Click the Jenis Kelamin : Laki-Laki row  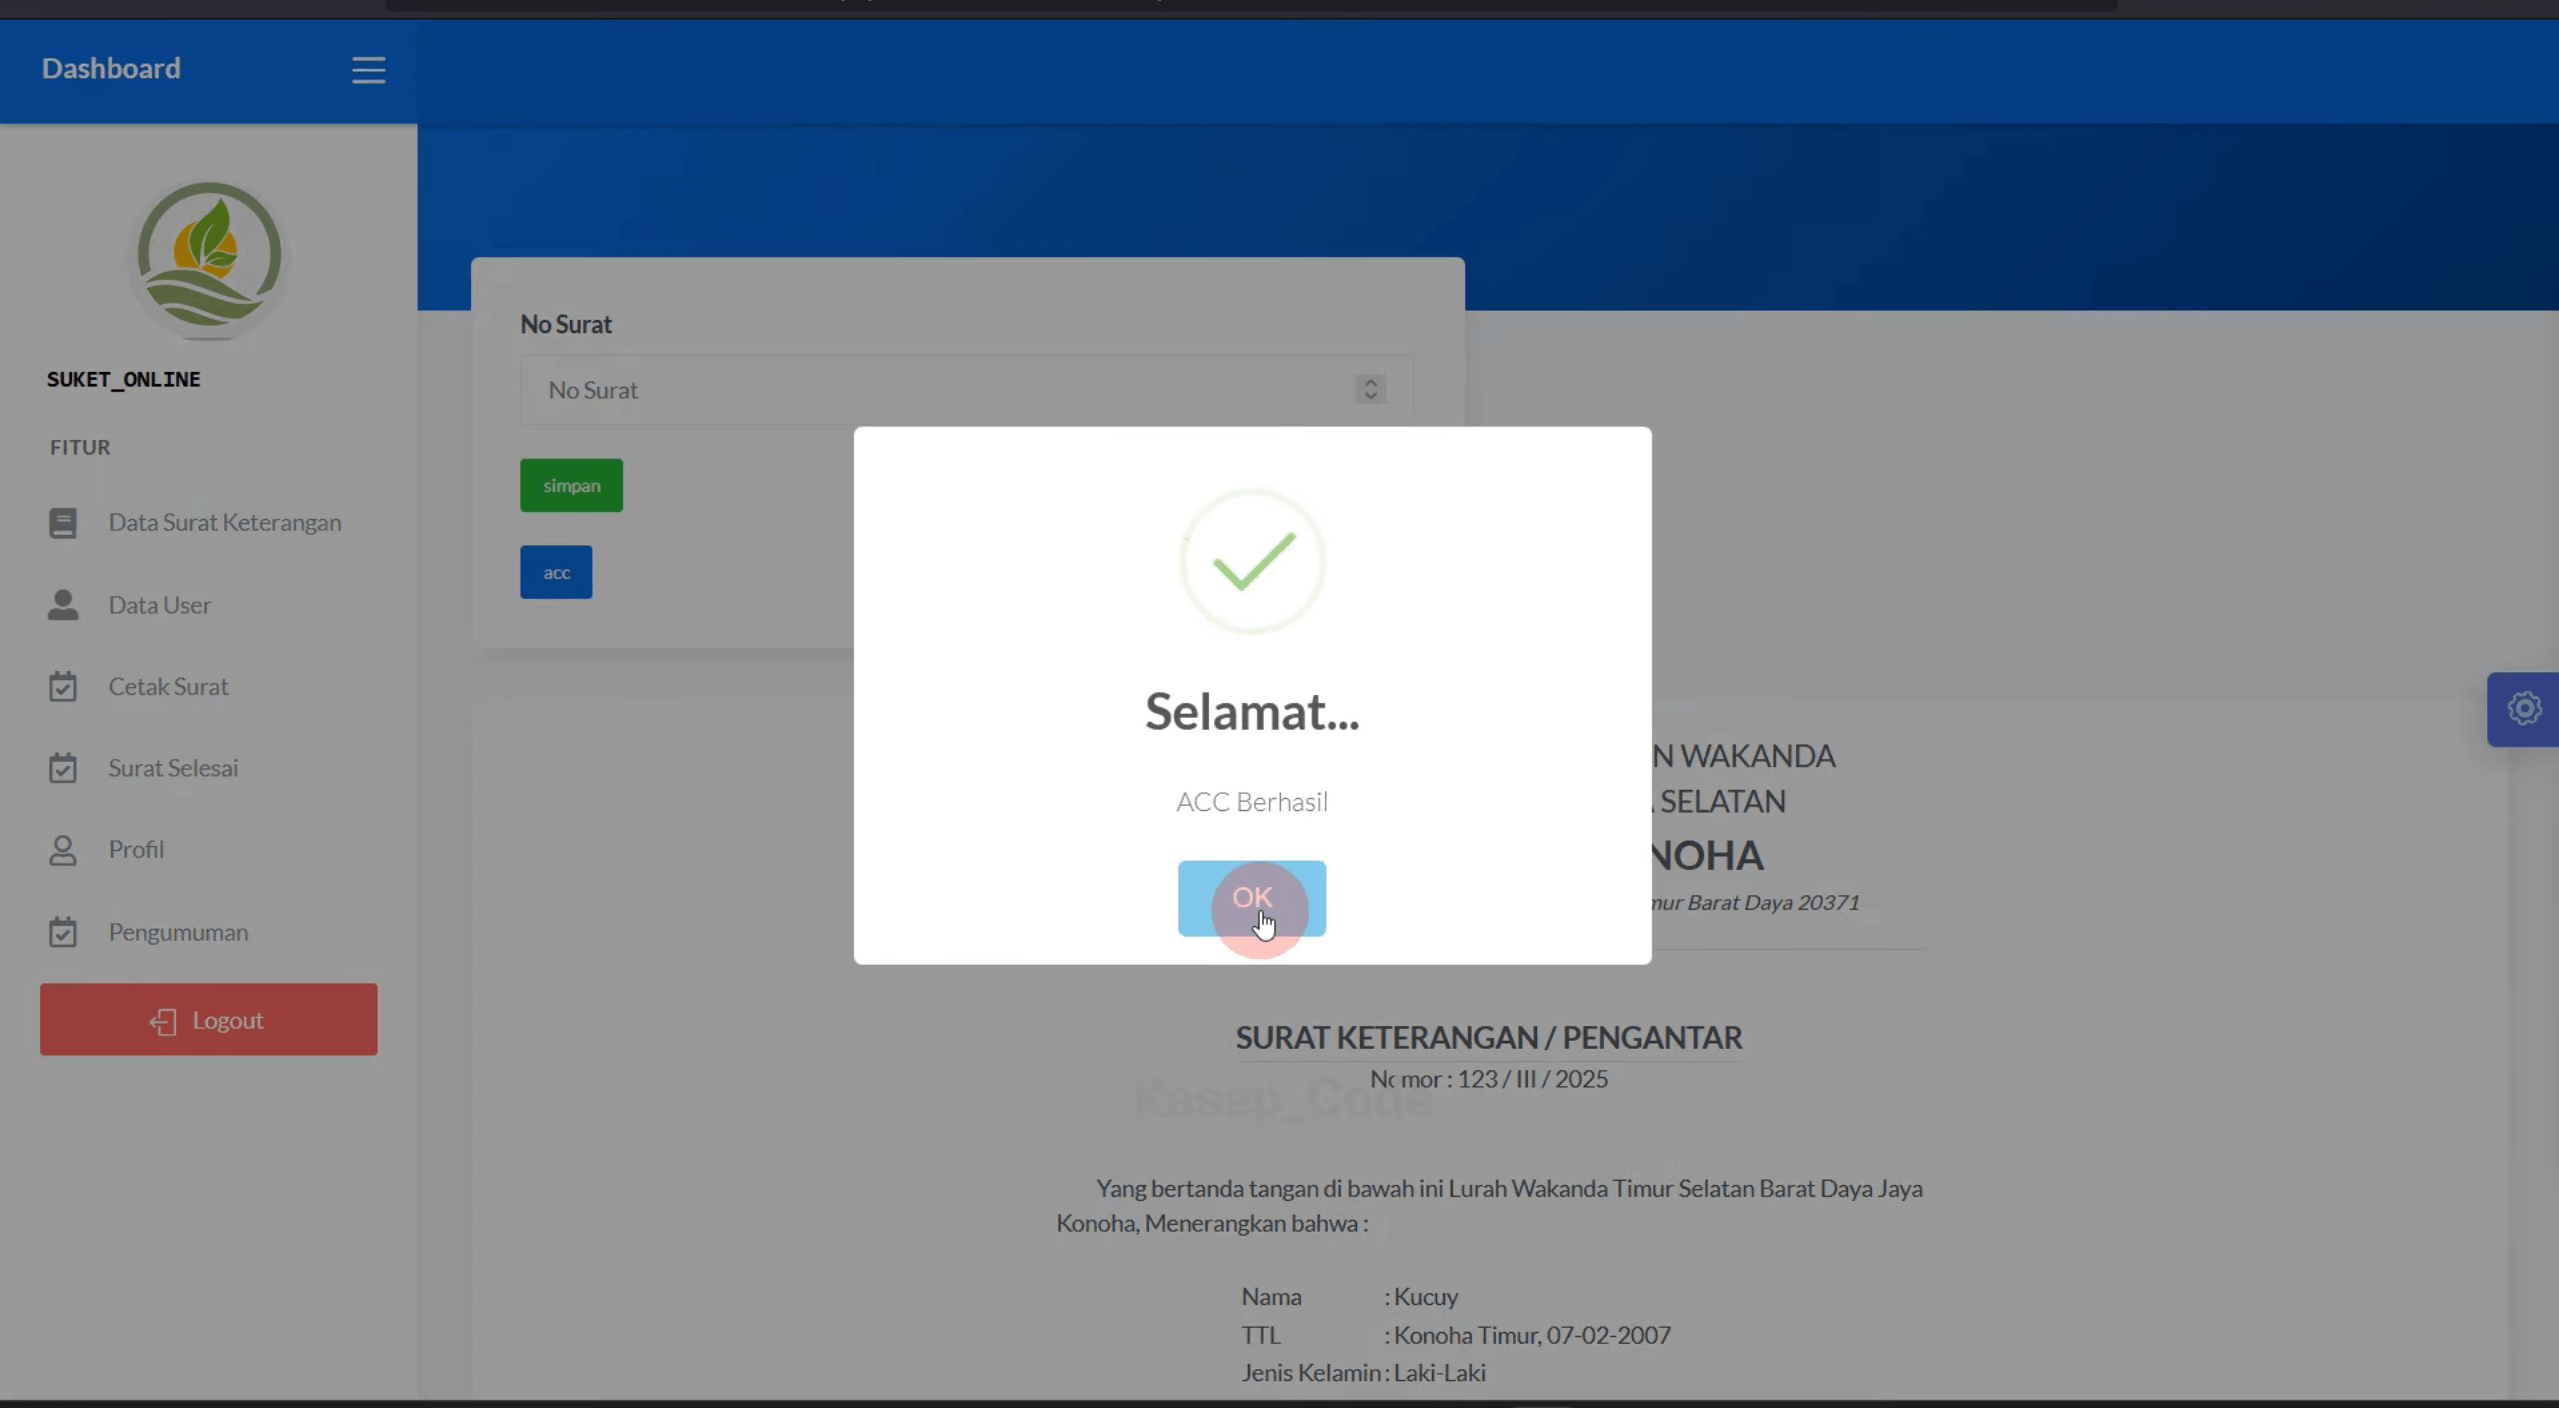pos(1364,1373)
